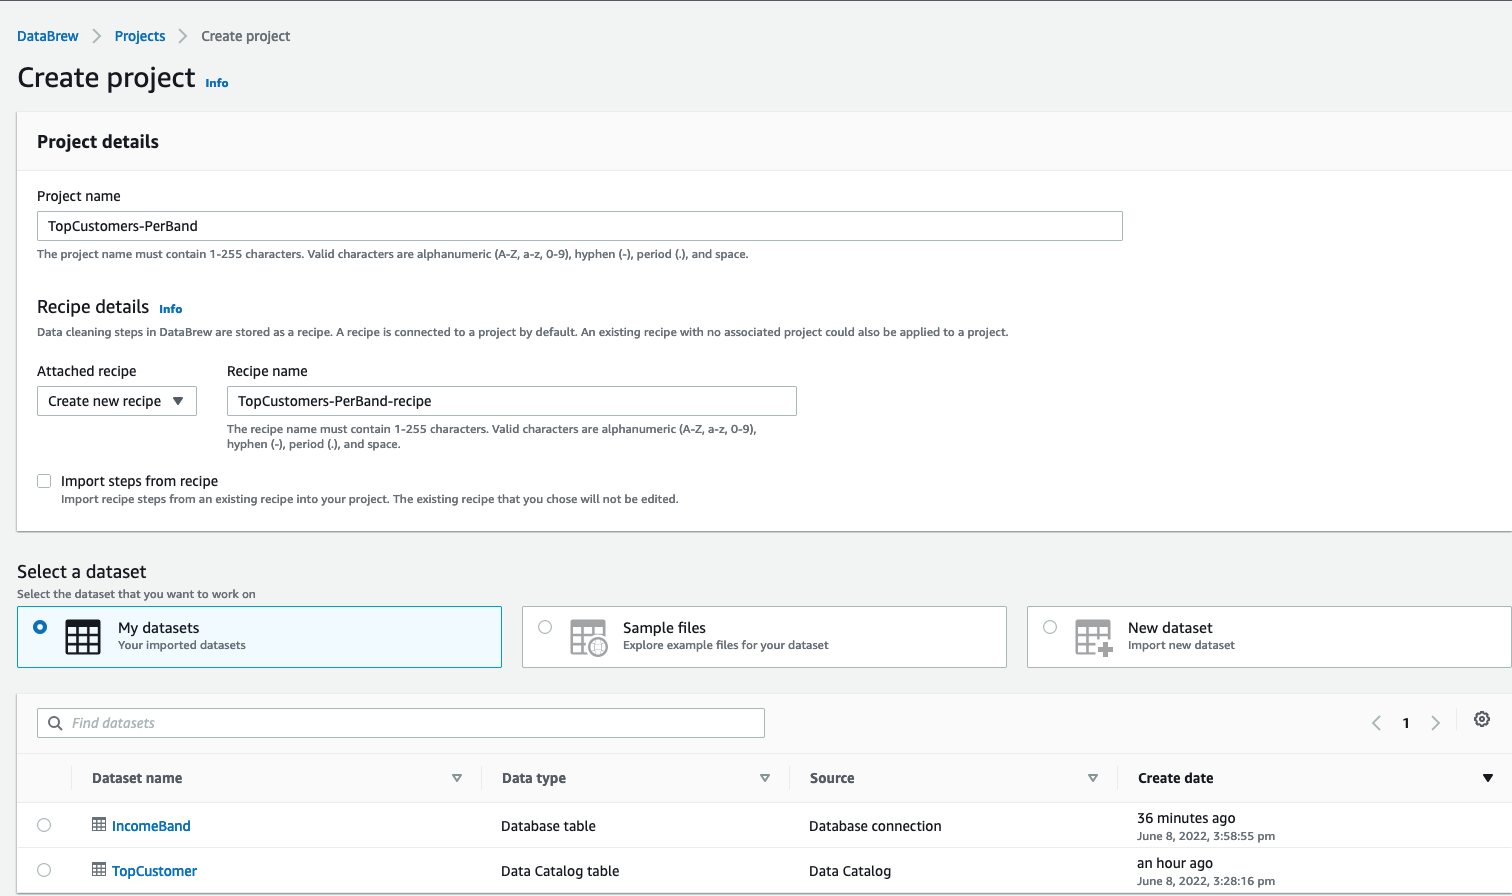Select the TopCustomer dataset radio button
The height and width of the screenshot is (896, 1512).
pos(44,870)
